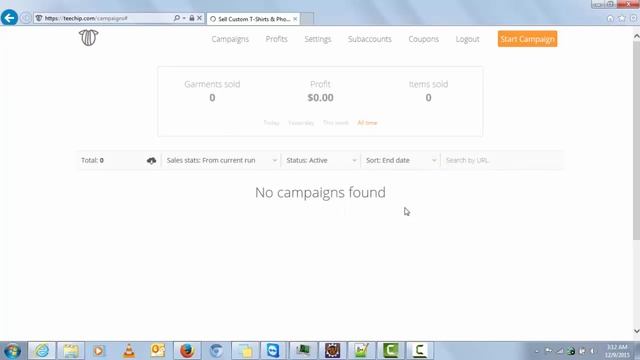Click the TeeChip logo icon
The height and width of the screenshot is (360, 640).
[x=89, y=38]
